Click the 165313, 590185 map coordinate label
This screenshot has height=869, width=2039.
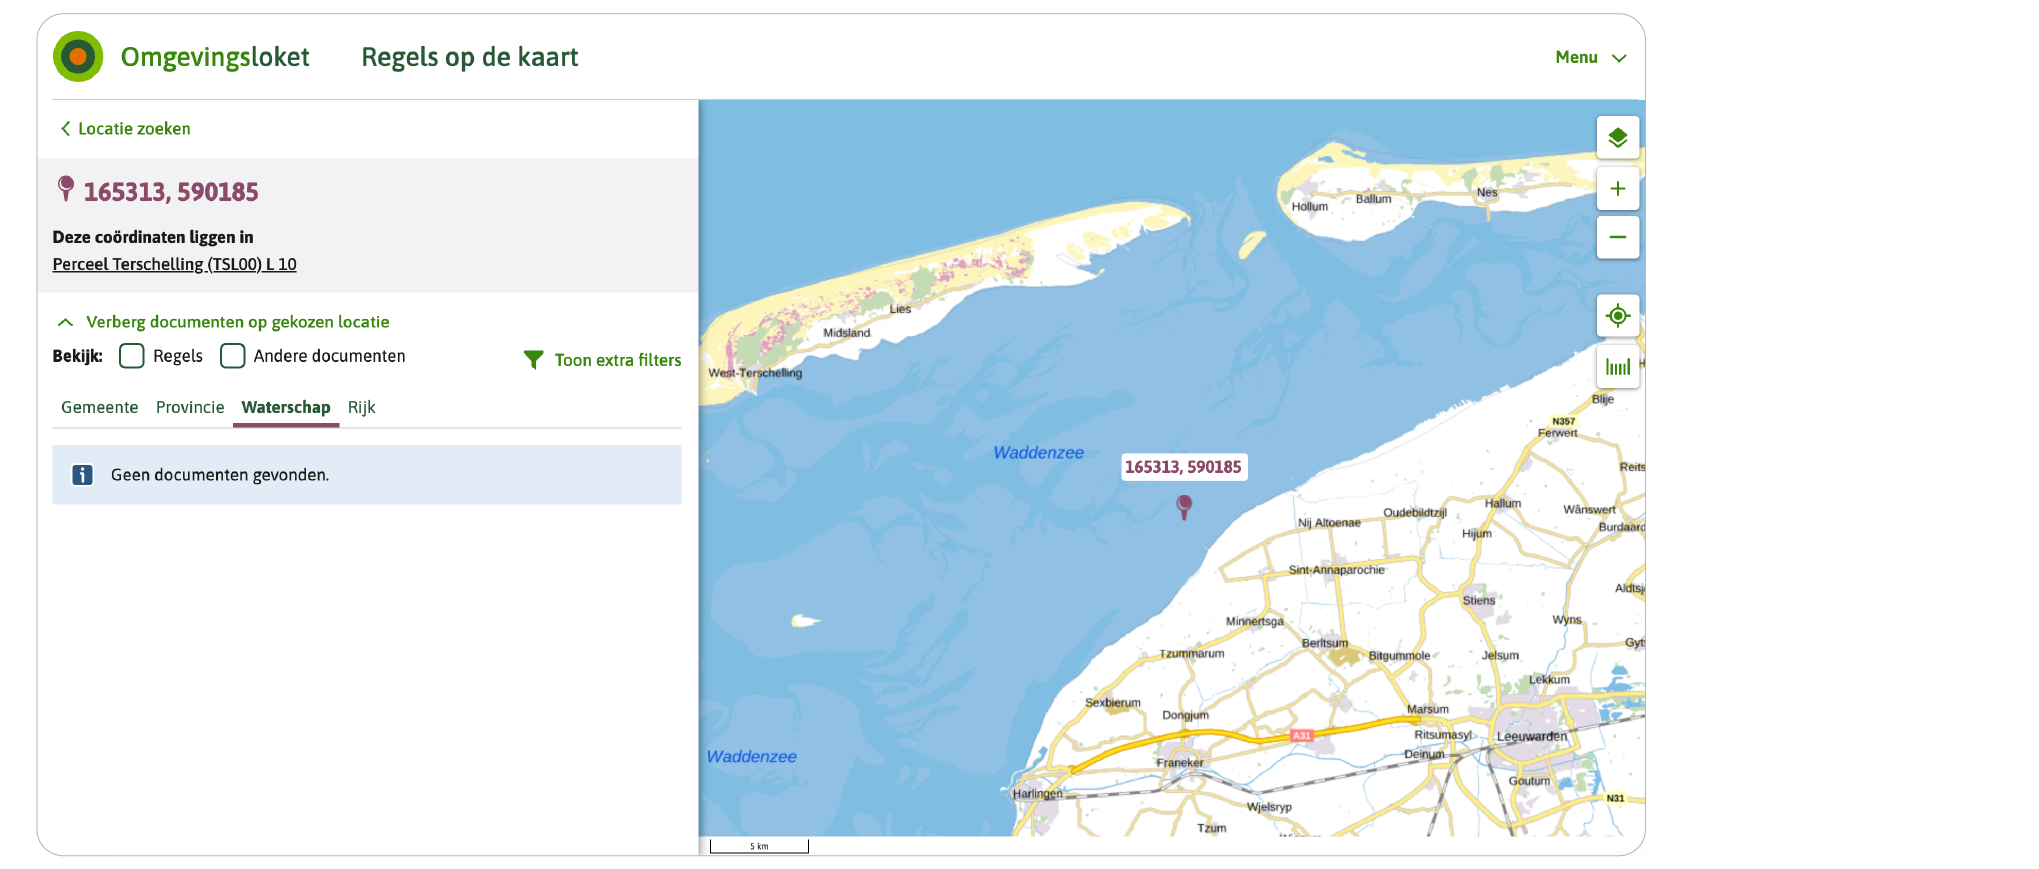1183,467
